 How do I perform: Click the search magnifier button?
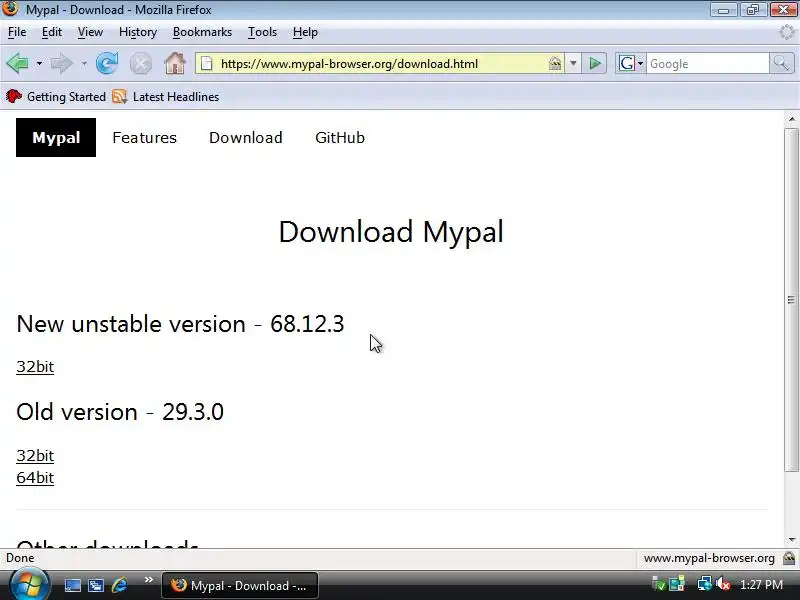point(781,64)
